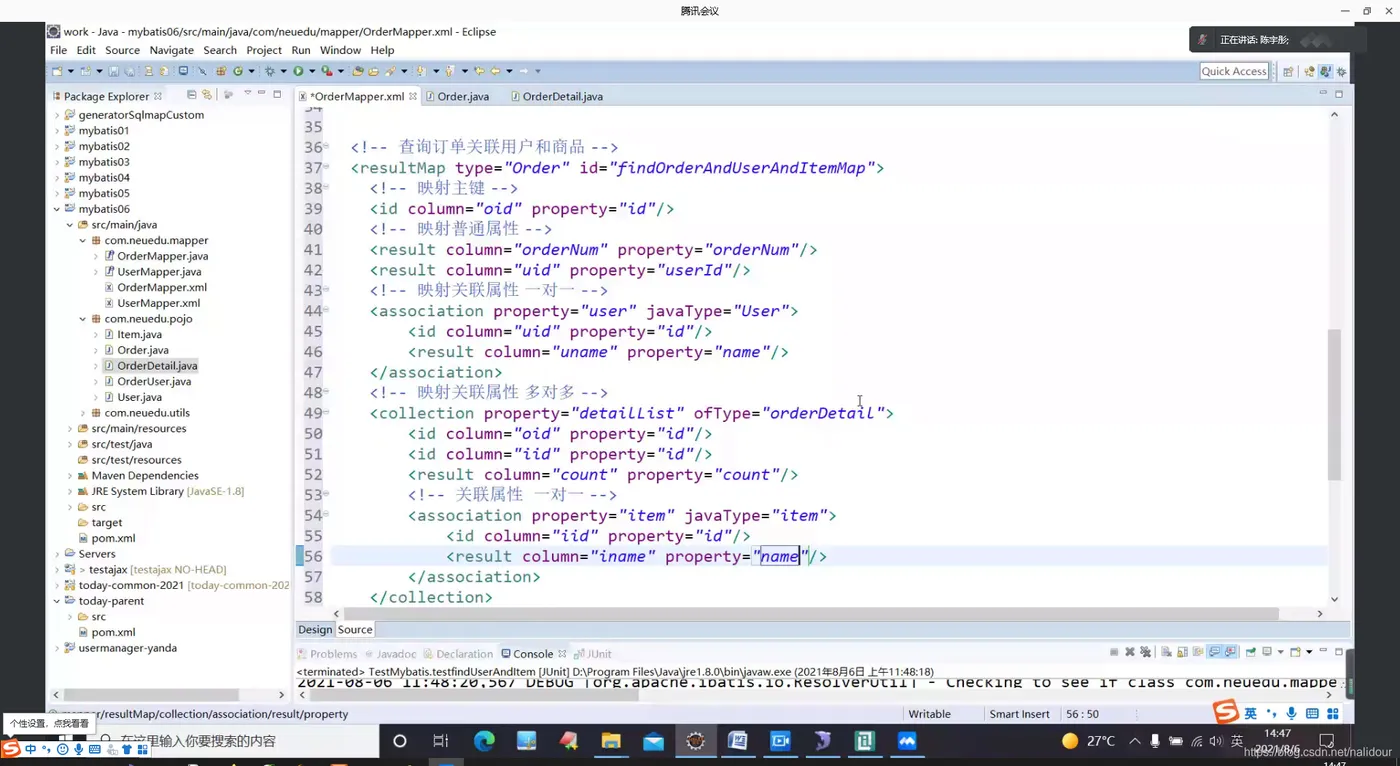Open the dropdown next to Run icon

(x=311, y=71)
